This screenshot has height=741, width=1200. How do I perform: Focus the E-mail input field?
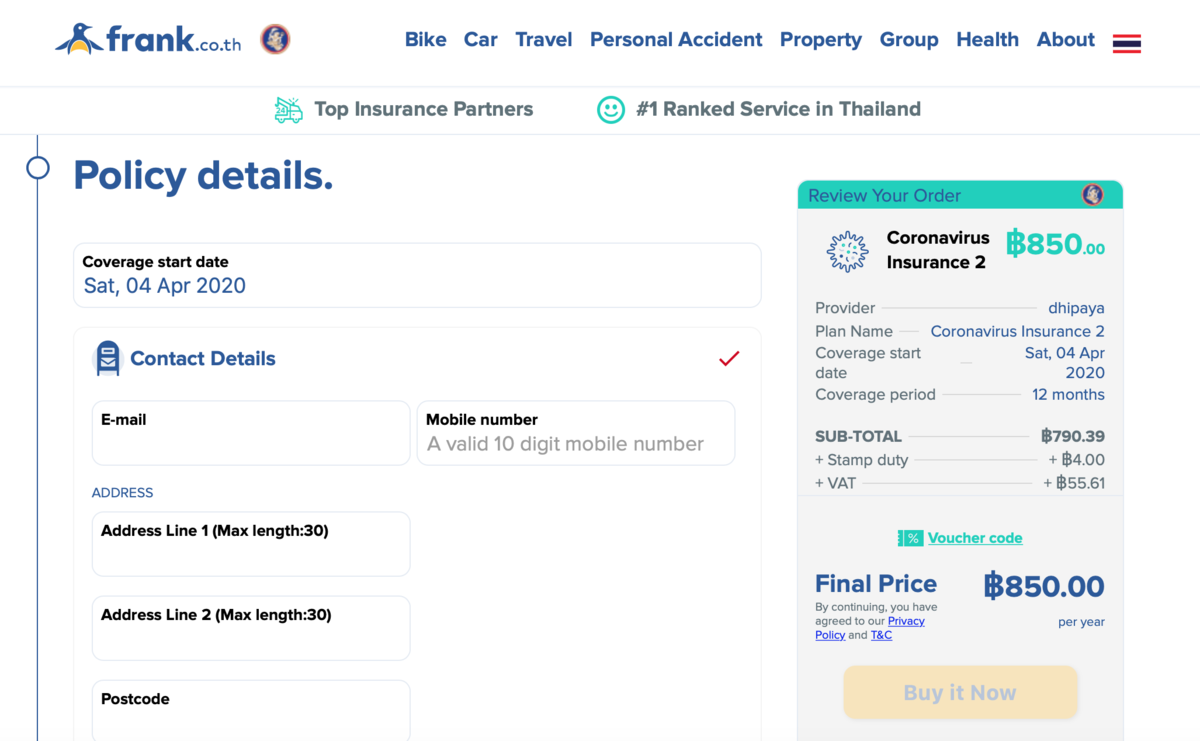click(x=251, y=433)
